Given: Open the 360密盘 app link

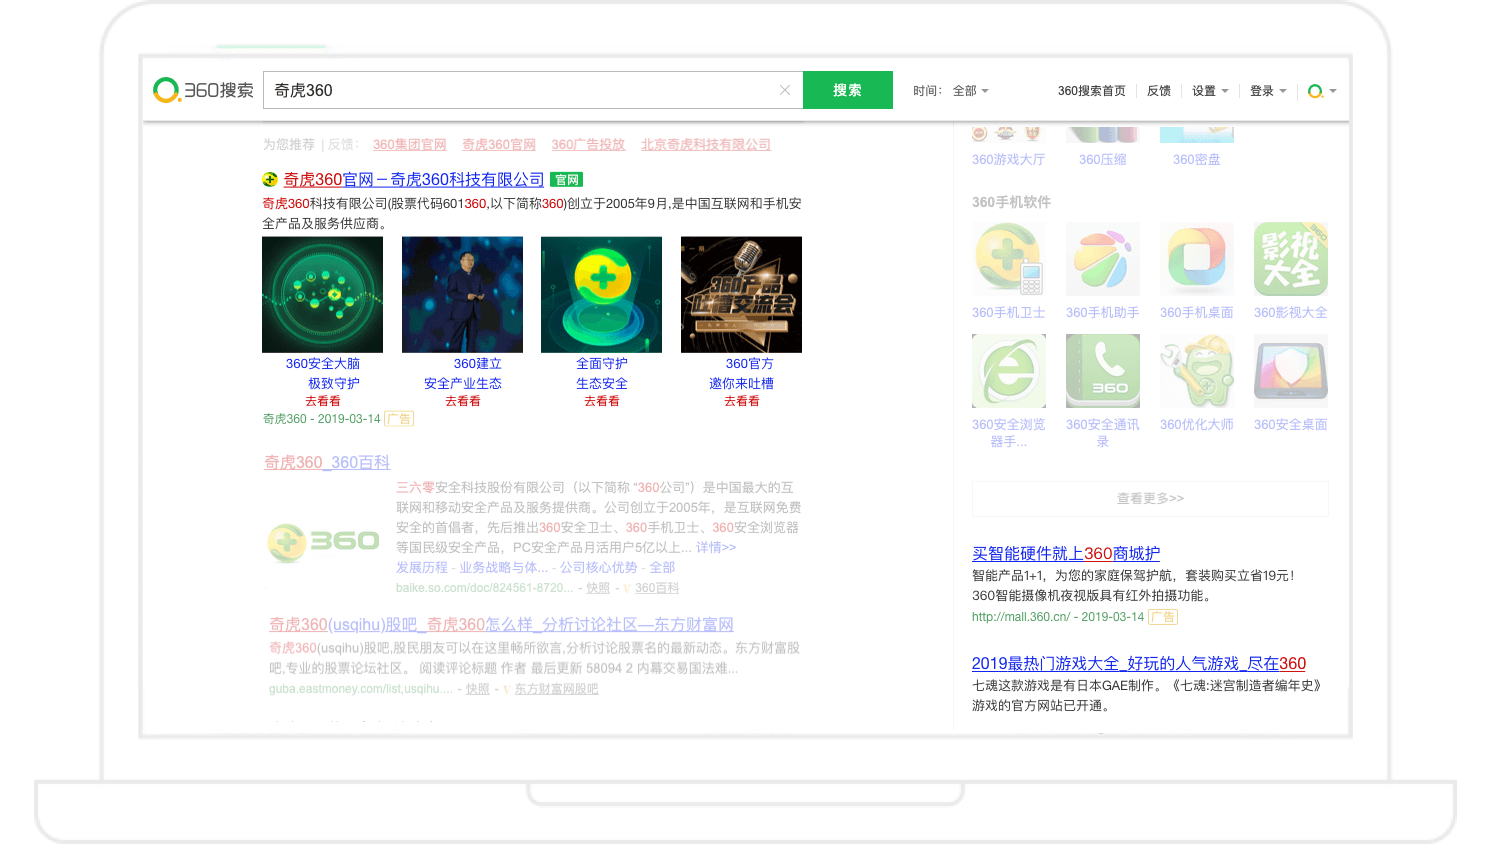Looking at the screenshot, I should click(x=1196, y=160).
